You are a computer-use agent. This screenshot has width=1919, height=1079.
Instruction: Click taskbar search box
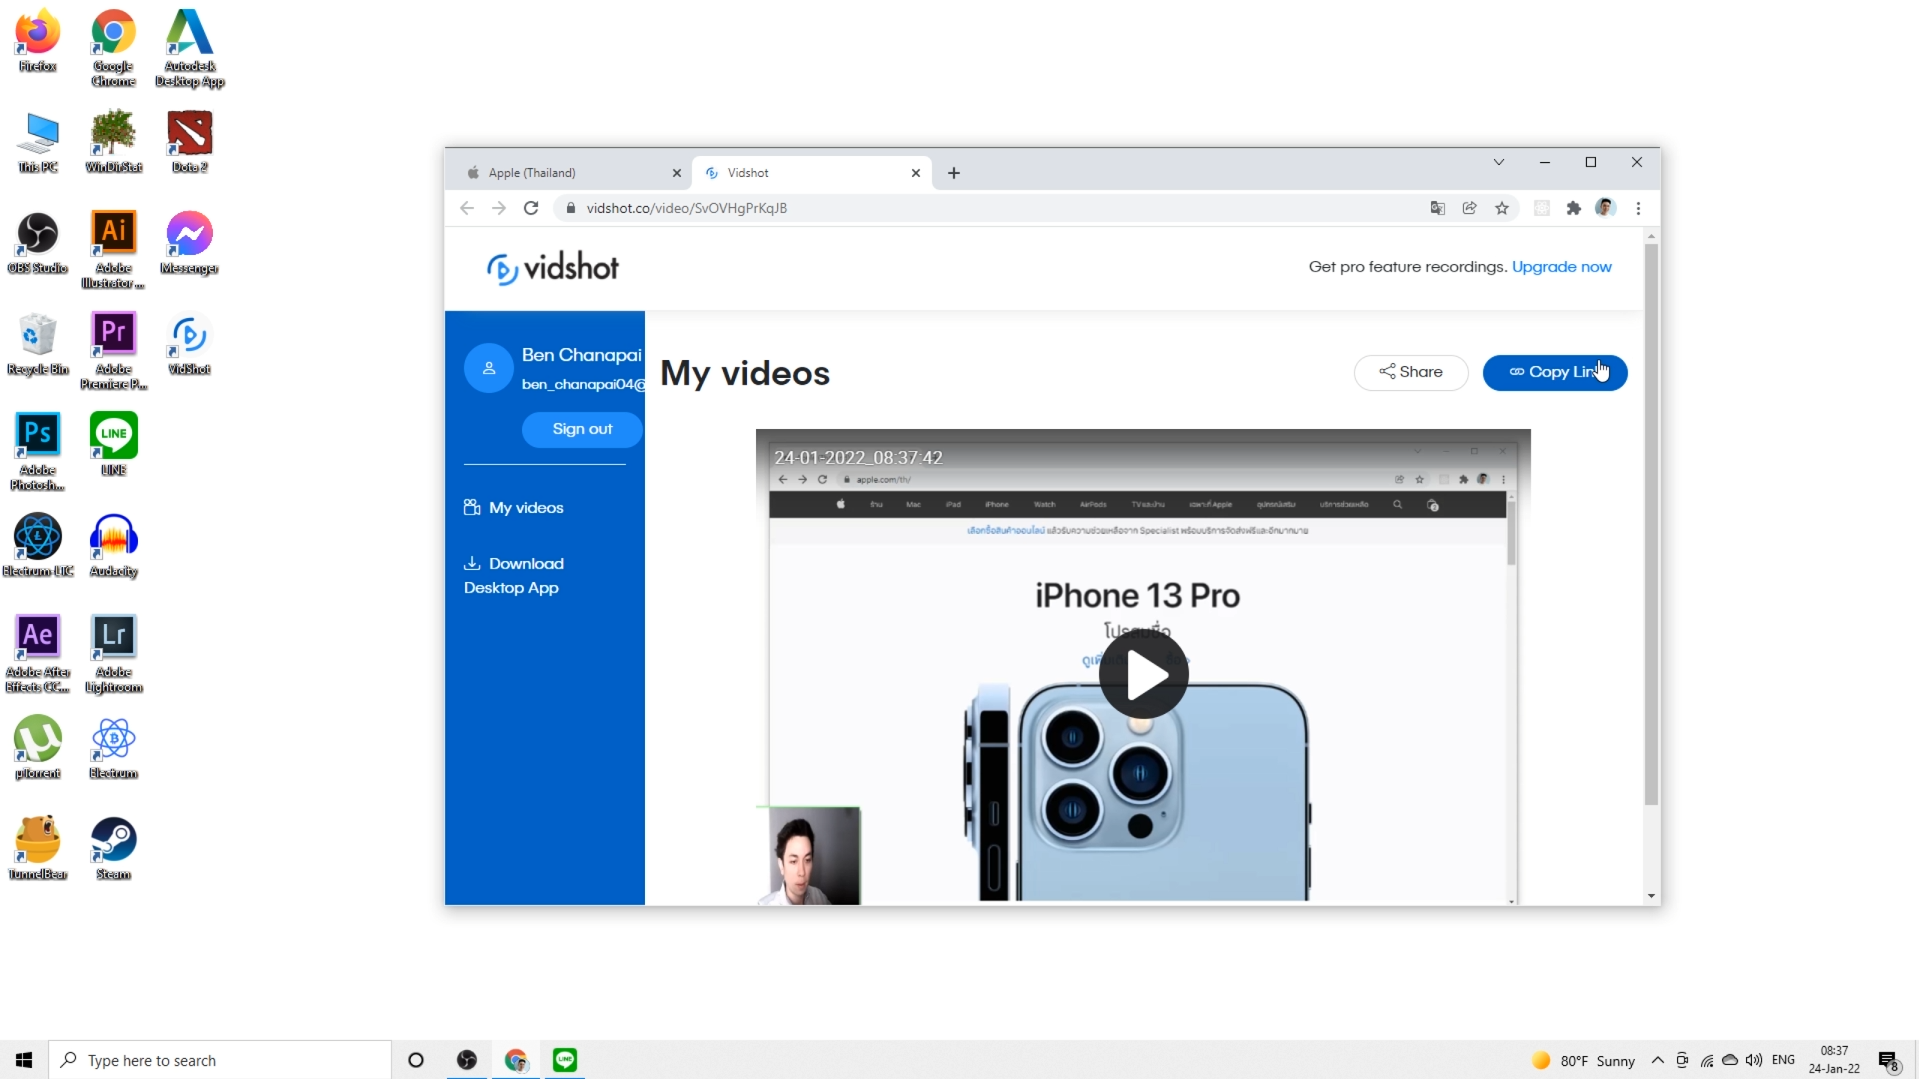[220, 1060]
